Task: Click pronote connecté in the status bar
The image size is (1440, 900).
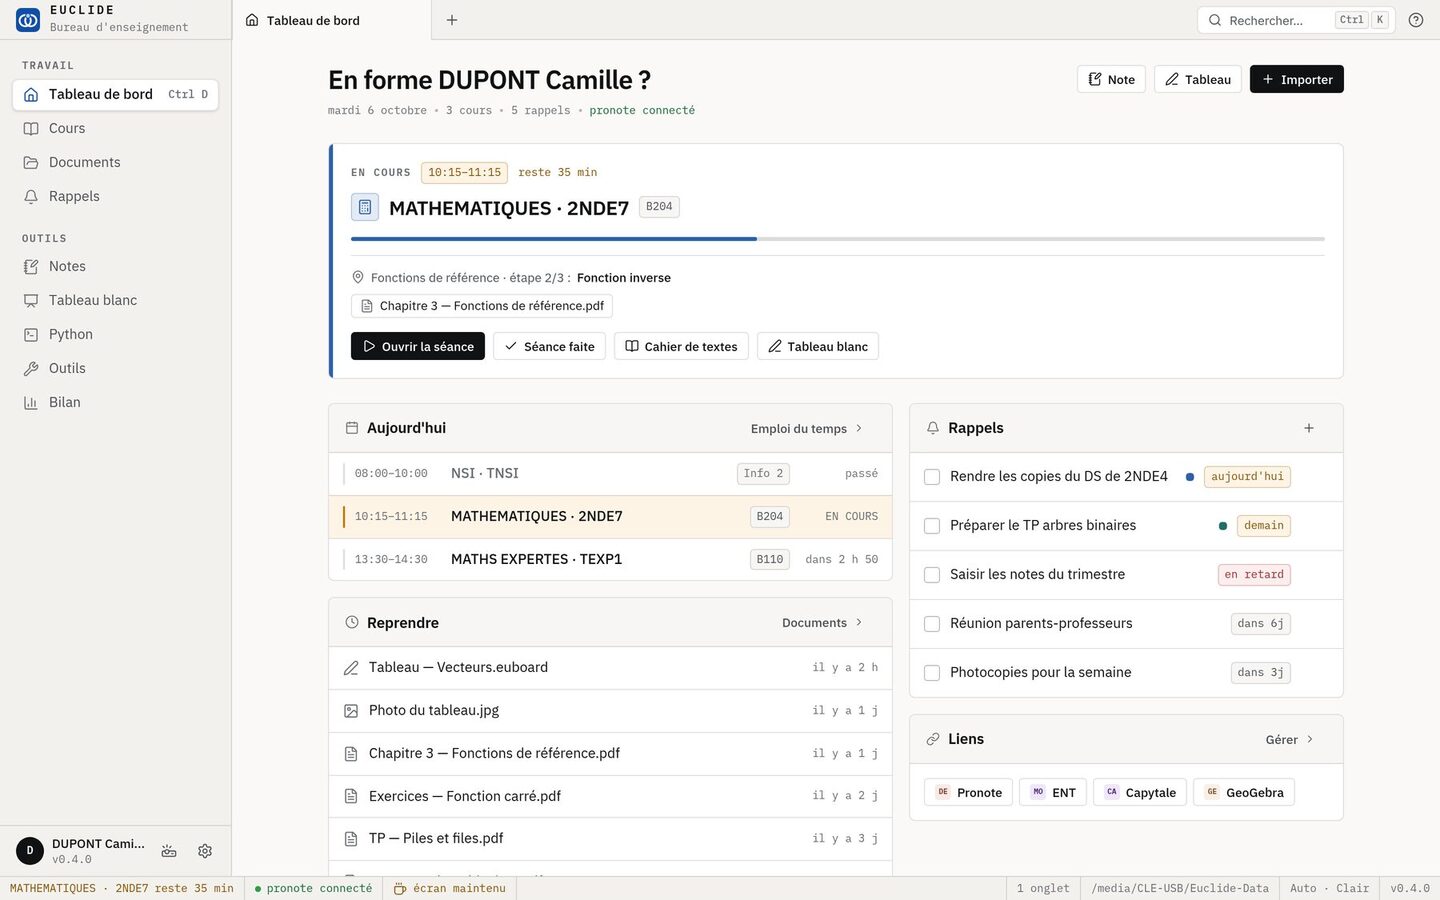Action: pyautogui.click(x=313, y=888)
